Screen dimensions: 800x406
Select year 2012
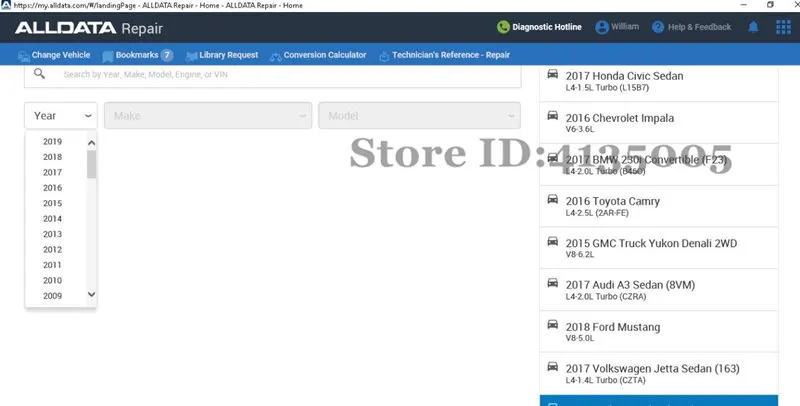click(x=53, y=250)
